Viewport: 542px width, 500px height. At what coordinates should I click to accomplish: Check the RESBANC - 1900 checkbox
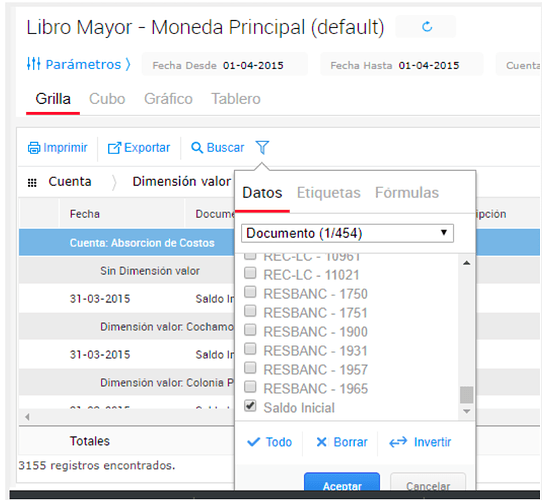[x=250, y=330]
